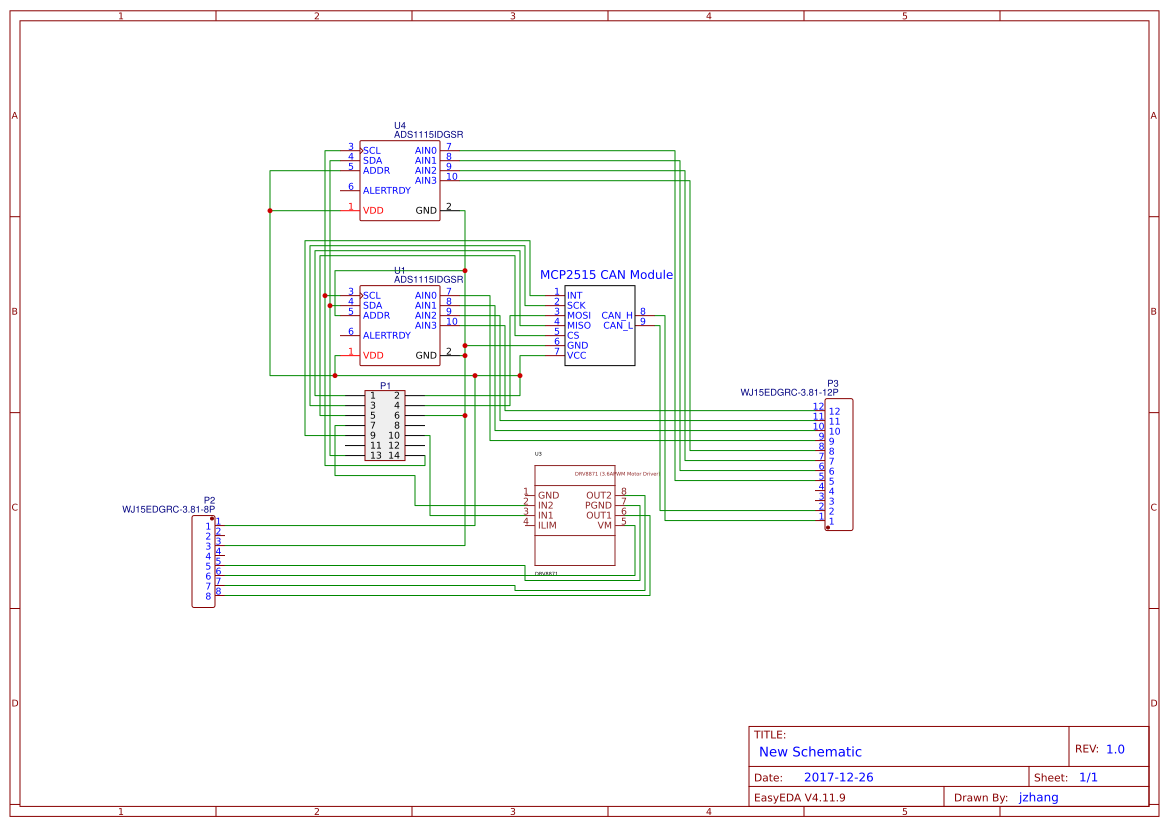Select the U1 ADS1115IDGSR symbol

pos(399,325)
